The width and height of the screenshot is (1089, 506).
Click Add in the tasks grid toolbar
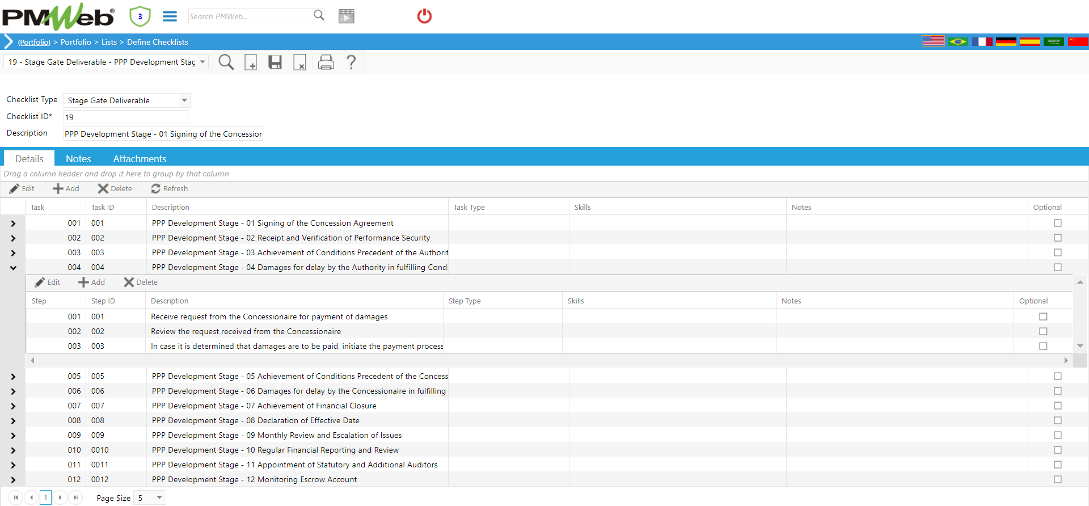pyautogui.click(x=67, y=188)
